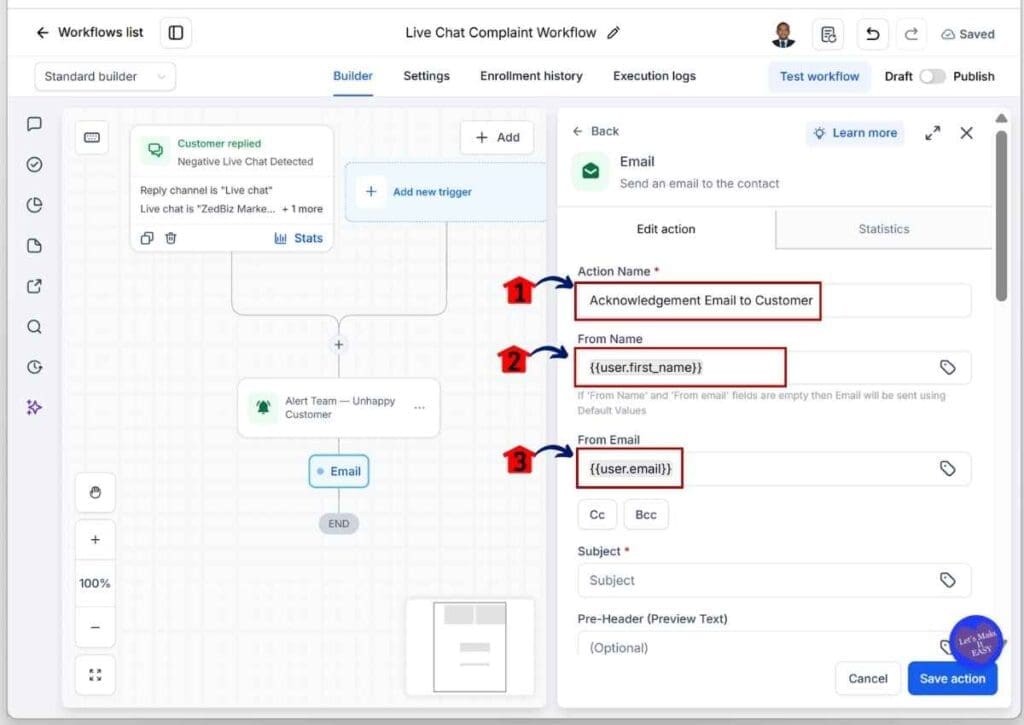Image resolution: width=1024 pixels, height=725 pixels.
Task: Switch to Builder tab
Action: click(x=353, y=76)
